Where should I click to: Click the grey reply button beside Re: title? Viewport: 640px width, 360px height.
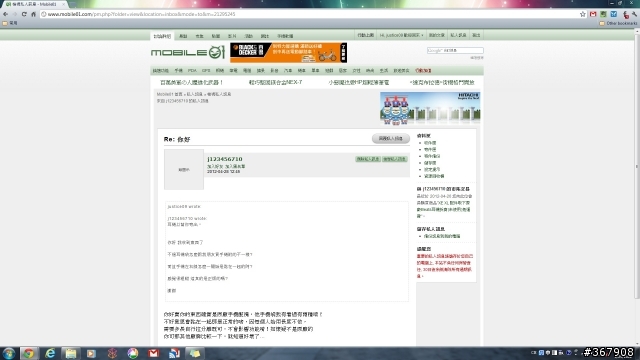(x=391, y=138)
